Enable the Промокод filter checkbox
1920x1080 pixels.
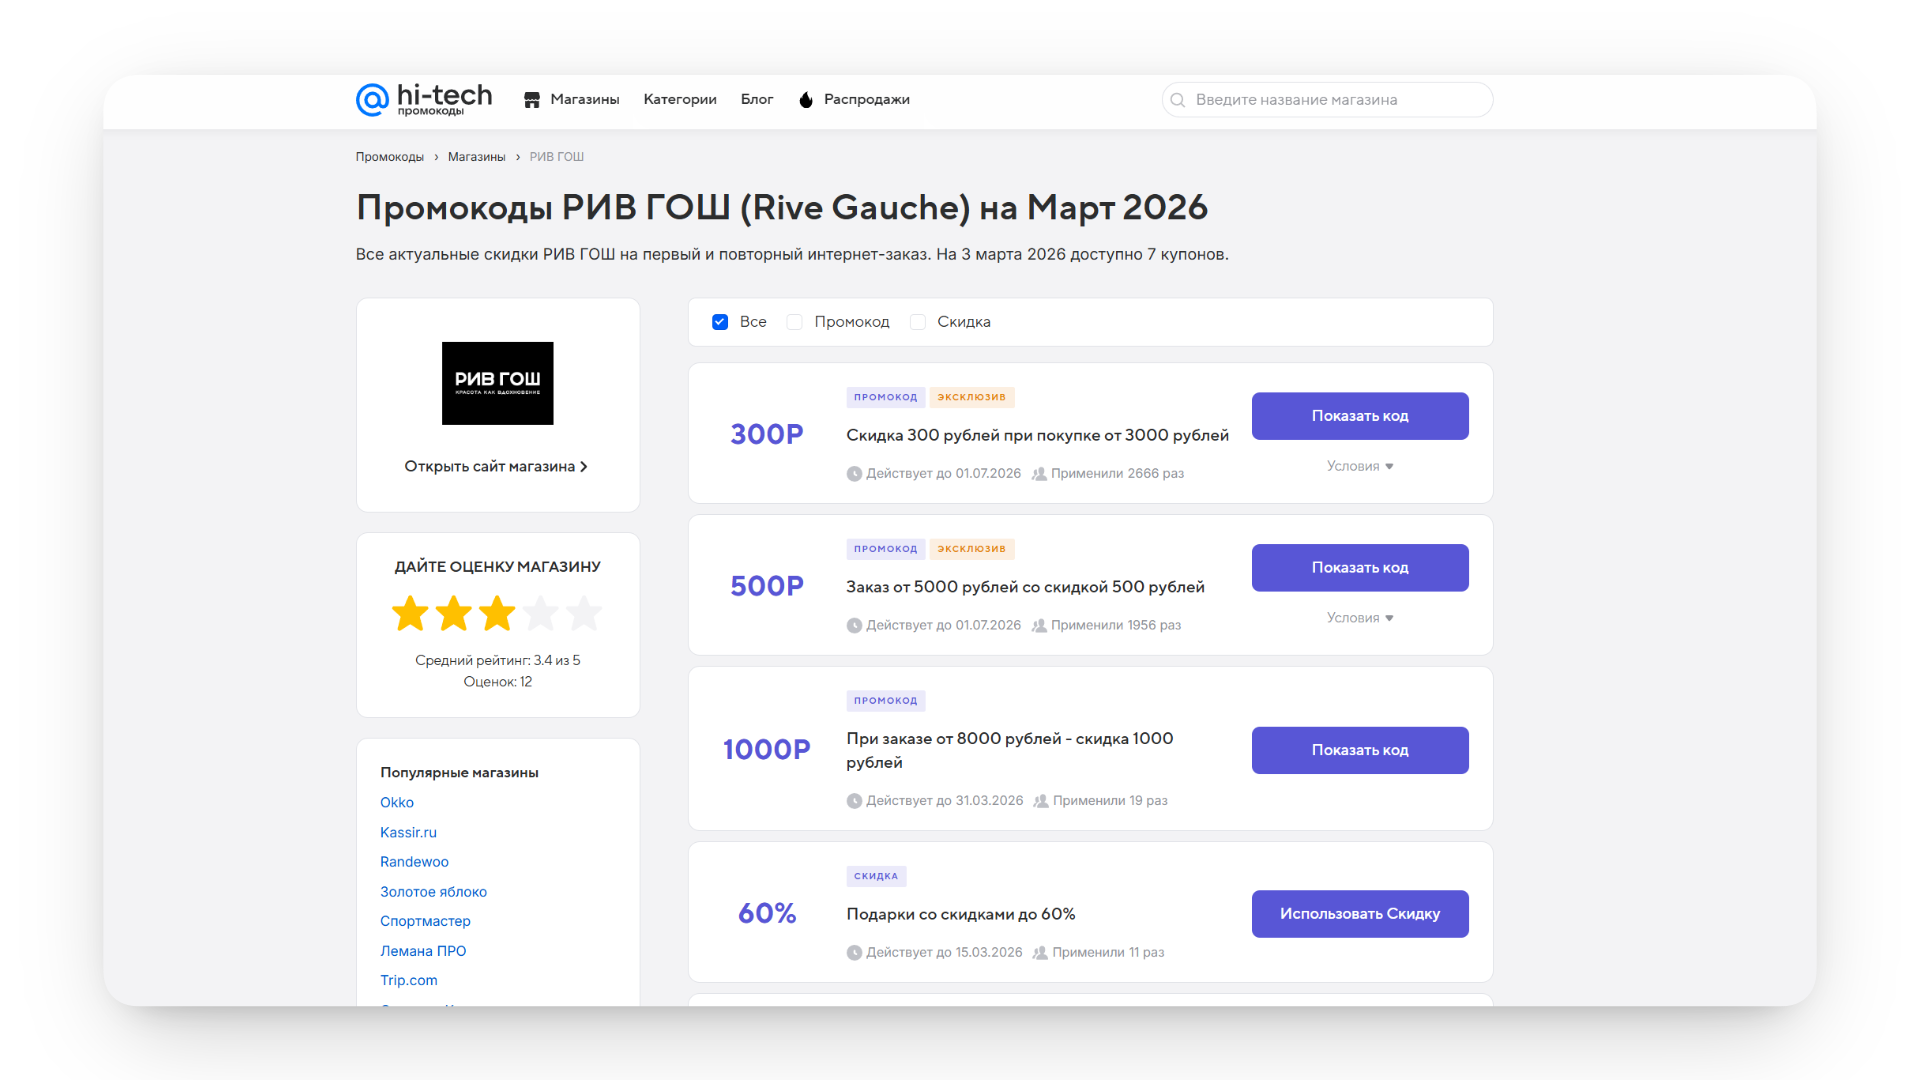795,322
